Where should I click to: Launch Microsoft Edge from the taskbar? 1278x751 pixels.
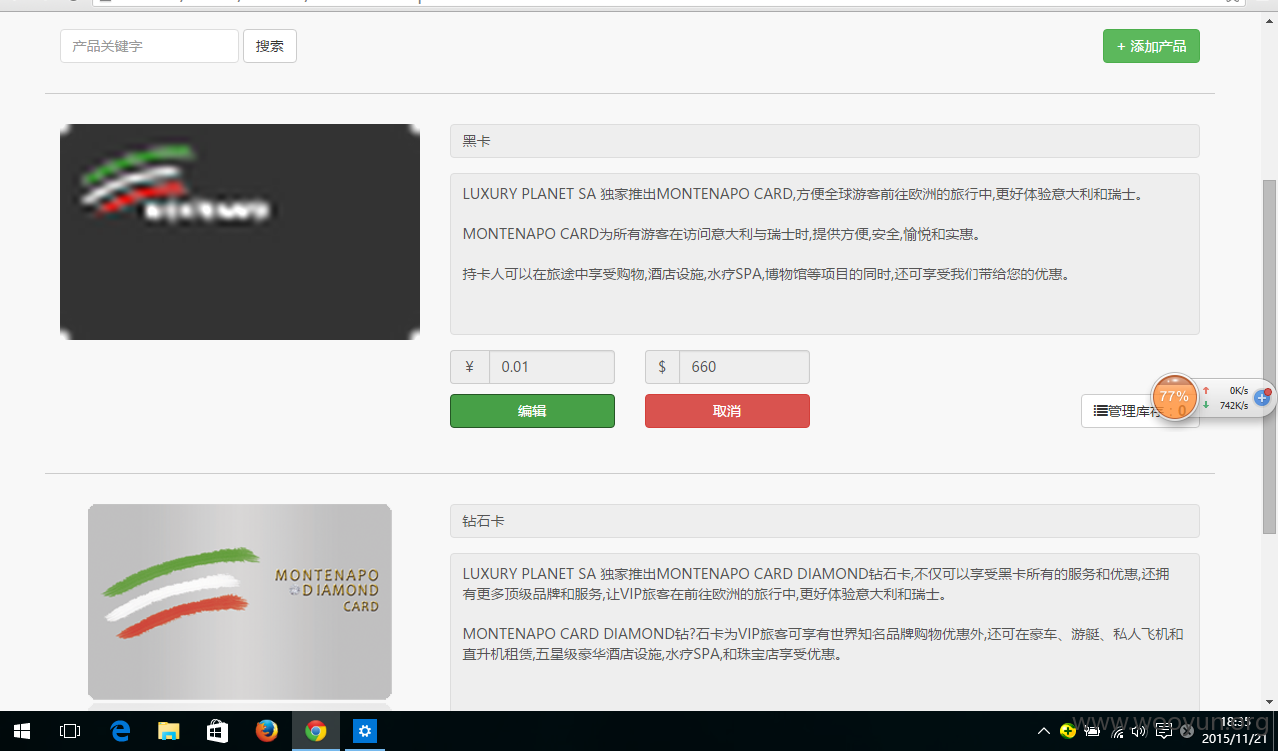click(120, 731)
